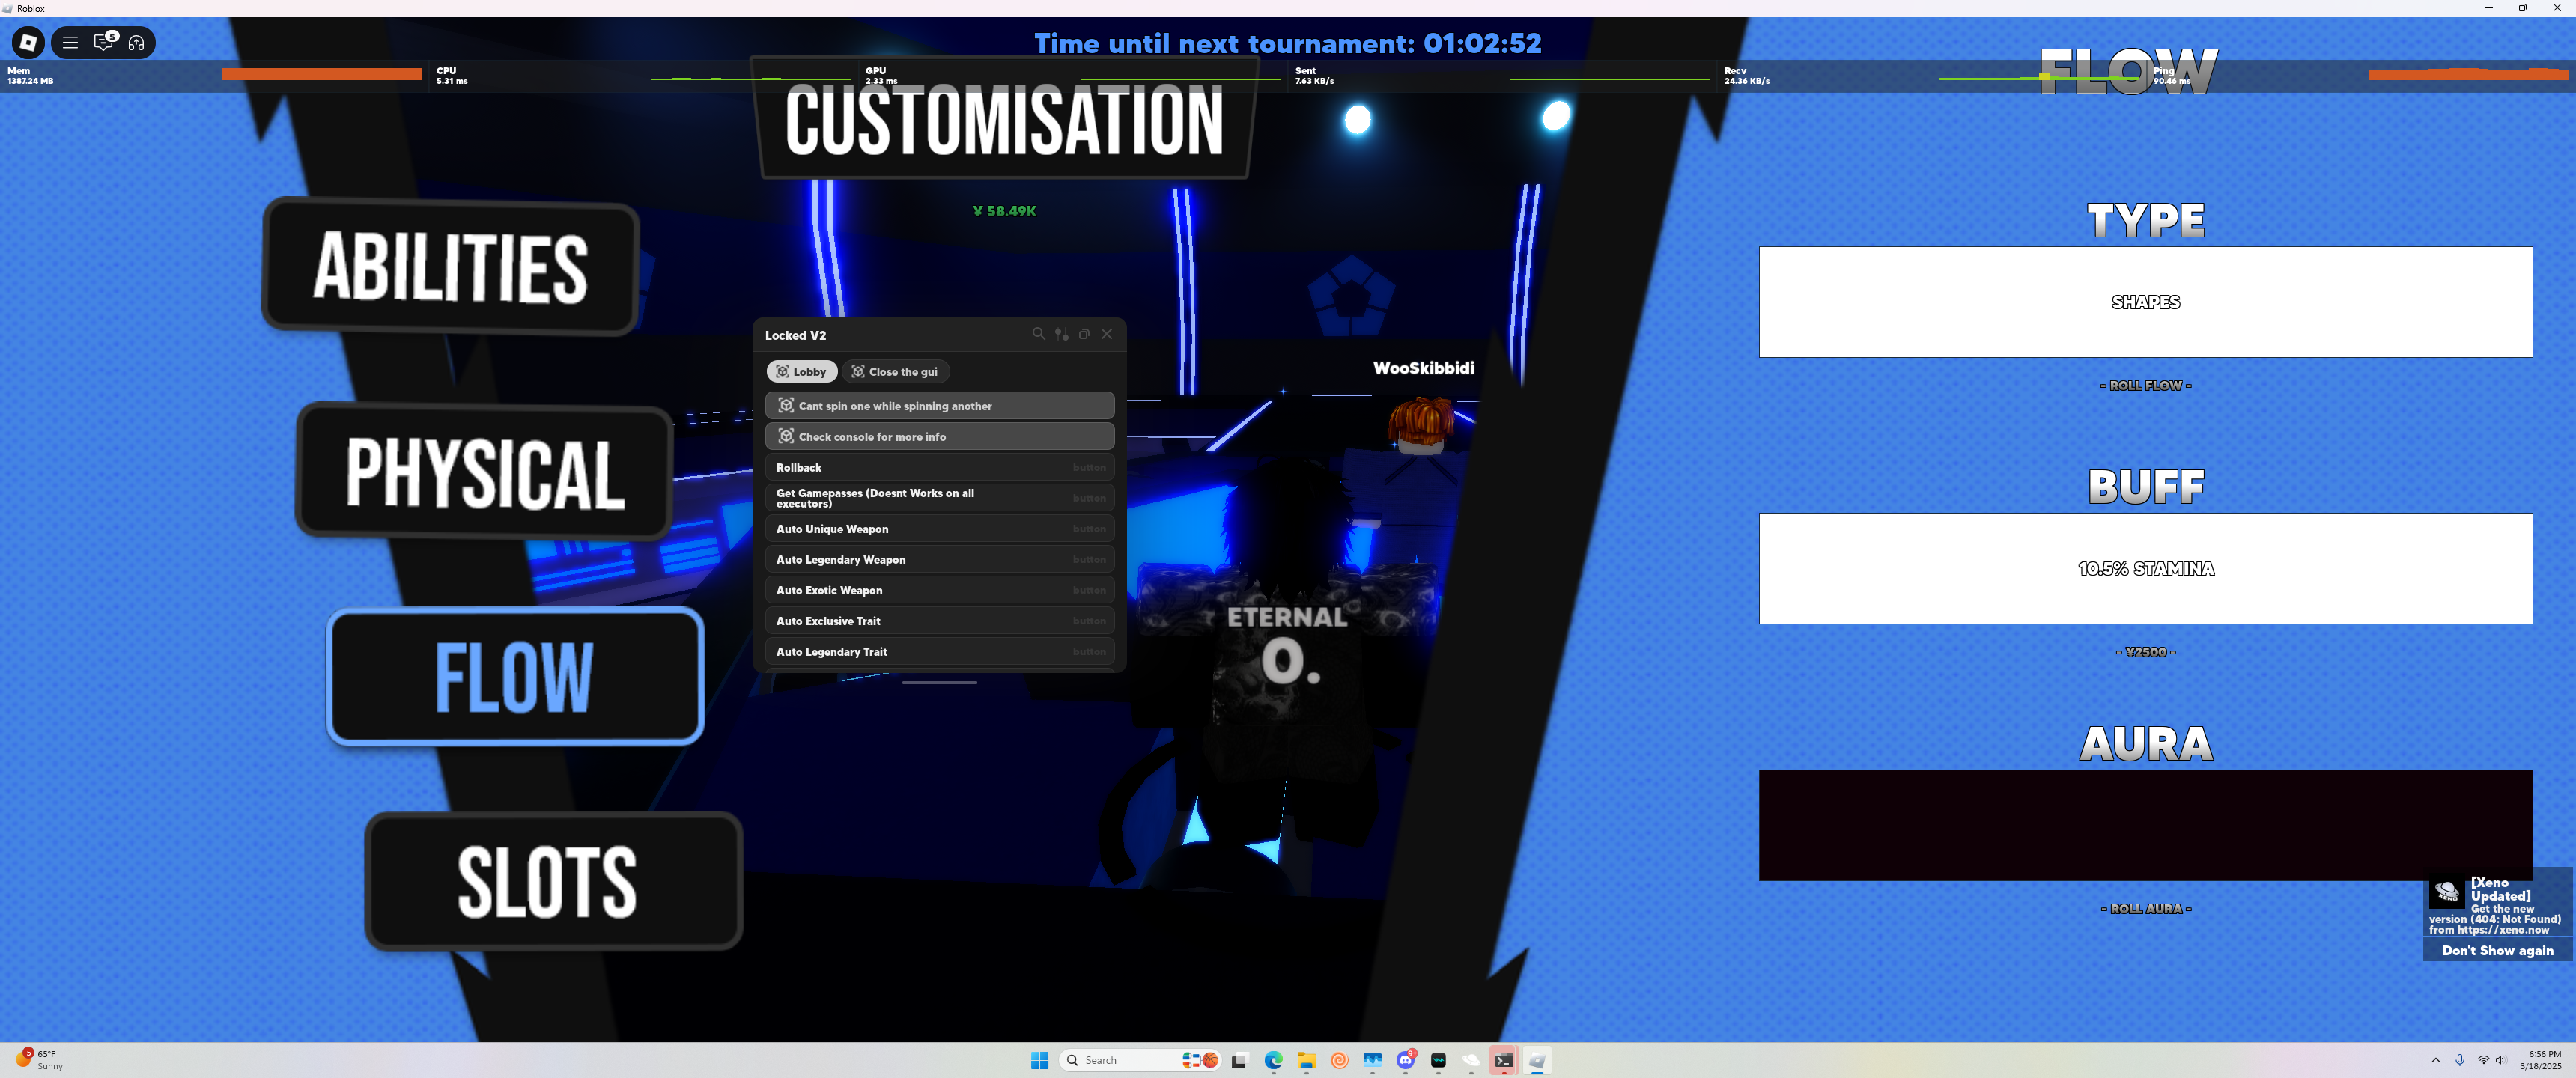Close the Locked V2 panel
Screen dimensions: 2576x1078
point(1107,334)
